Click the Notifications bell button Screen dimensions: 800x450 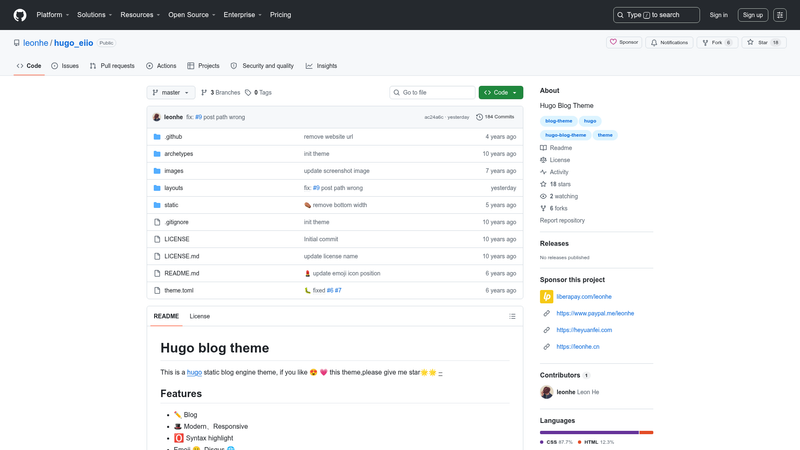[x=669, y=42]
